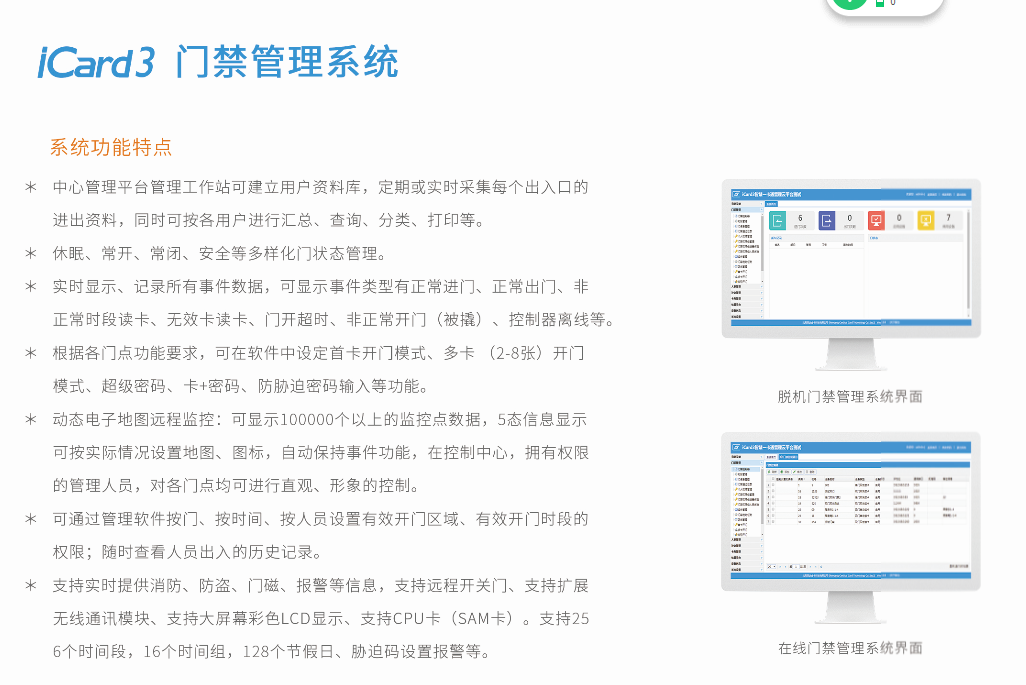Click the green circular check icon at page top
The image size is (1026, 685).
[848, 2]
